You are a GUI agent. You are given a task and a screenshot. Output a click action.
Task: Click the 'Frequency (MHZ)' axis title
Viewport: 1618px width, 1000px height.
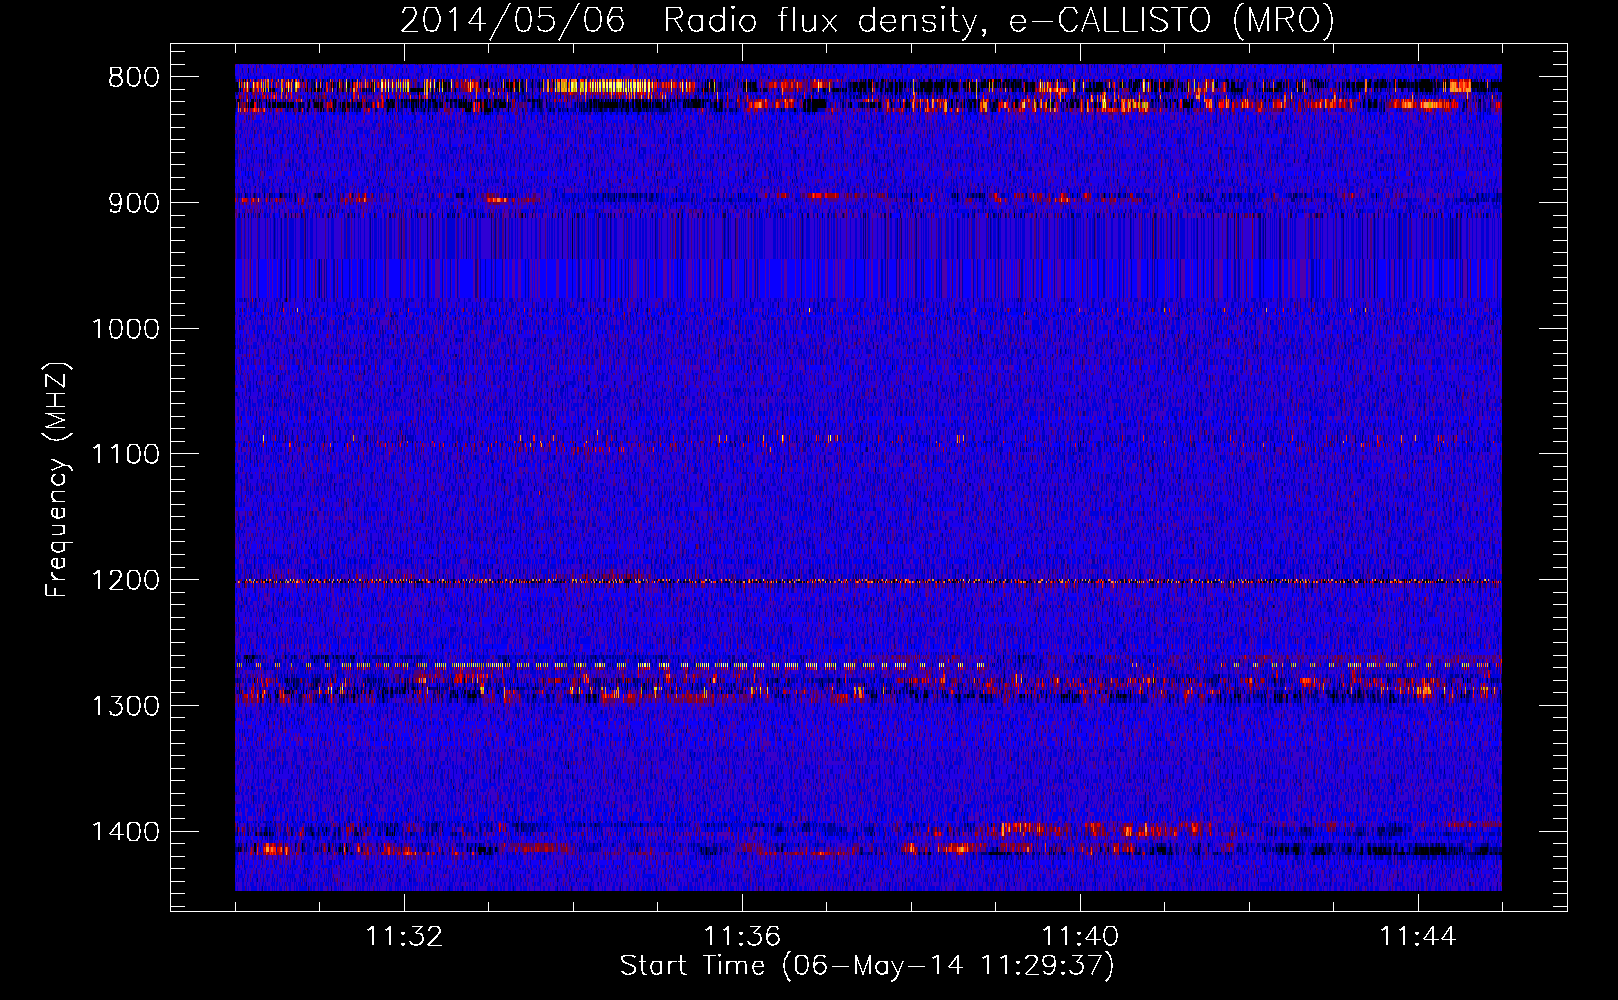click(58, 480)
